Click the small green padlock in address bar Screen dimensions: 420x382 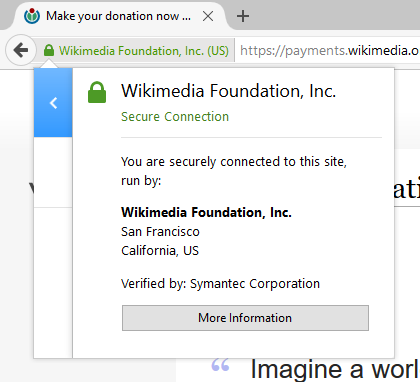point(49,51)
